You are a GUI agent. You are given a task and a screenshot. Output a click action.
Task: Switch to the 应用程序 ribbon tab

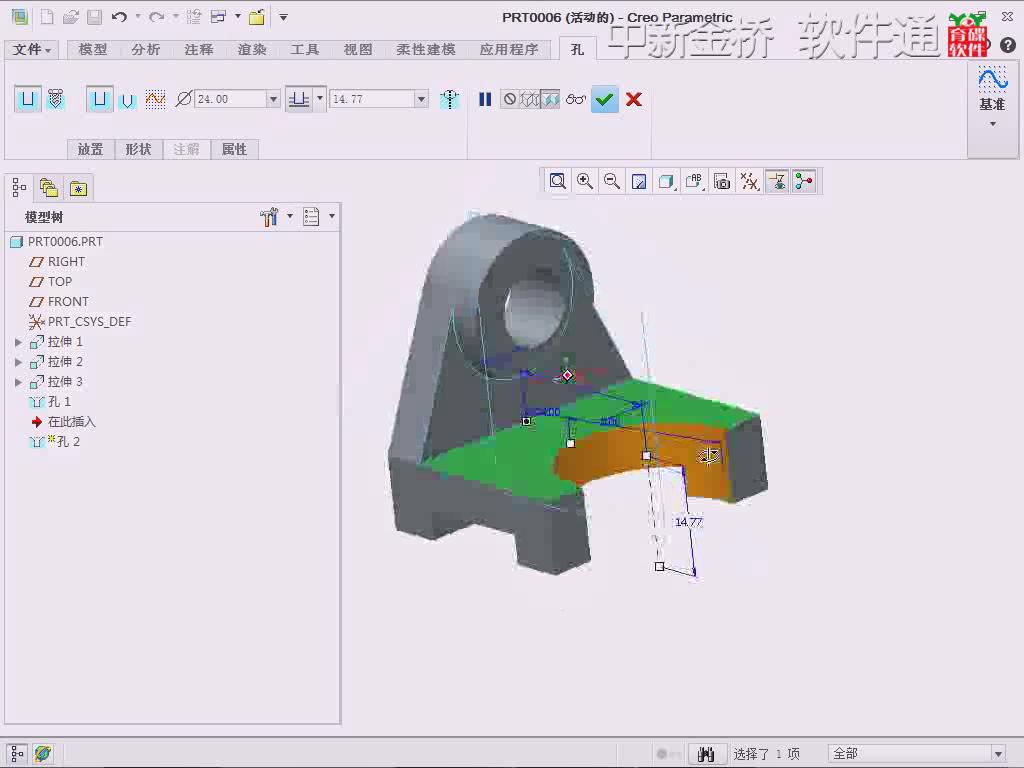click(x=509, y=50)
